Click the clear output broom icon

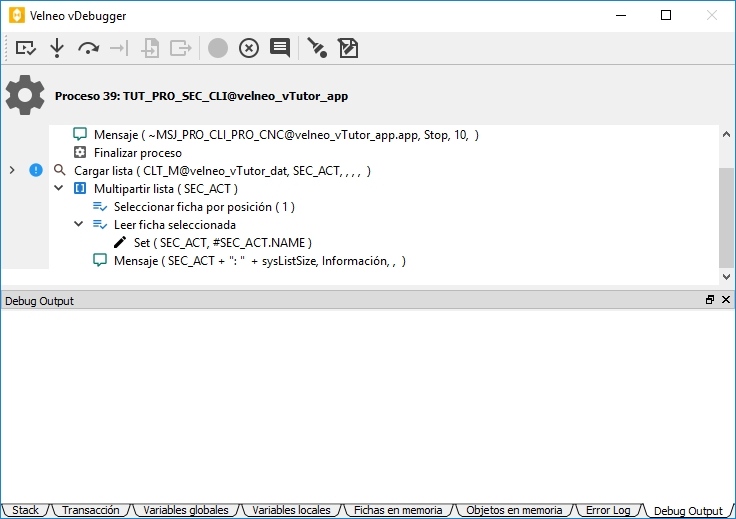(317, 48)
